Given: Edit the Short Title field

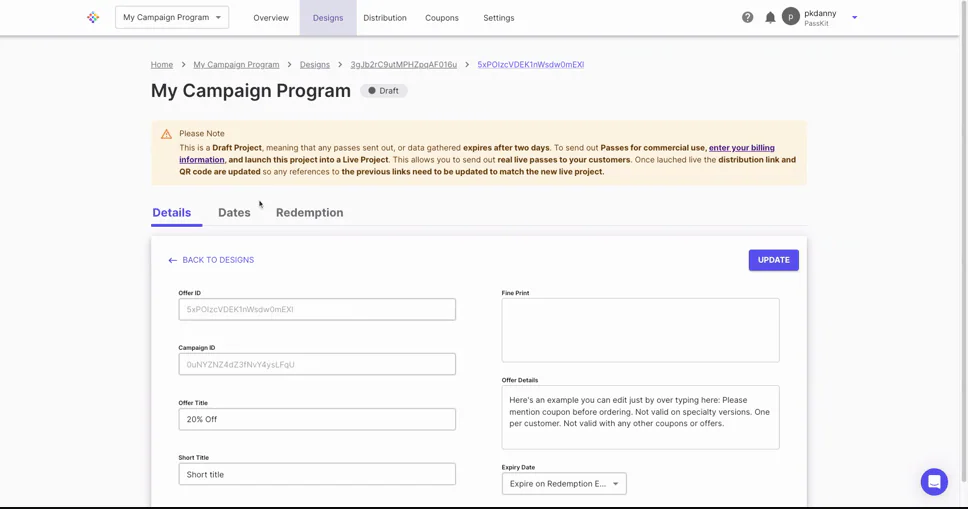Looking at the screenshot, I should click(x=317, y=474).
